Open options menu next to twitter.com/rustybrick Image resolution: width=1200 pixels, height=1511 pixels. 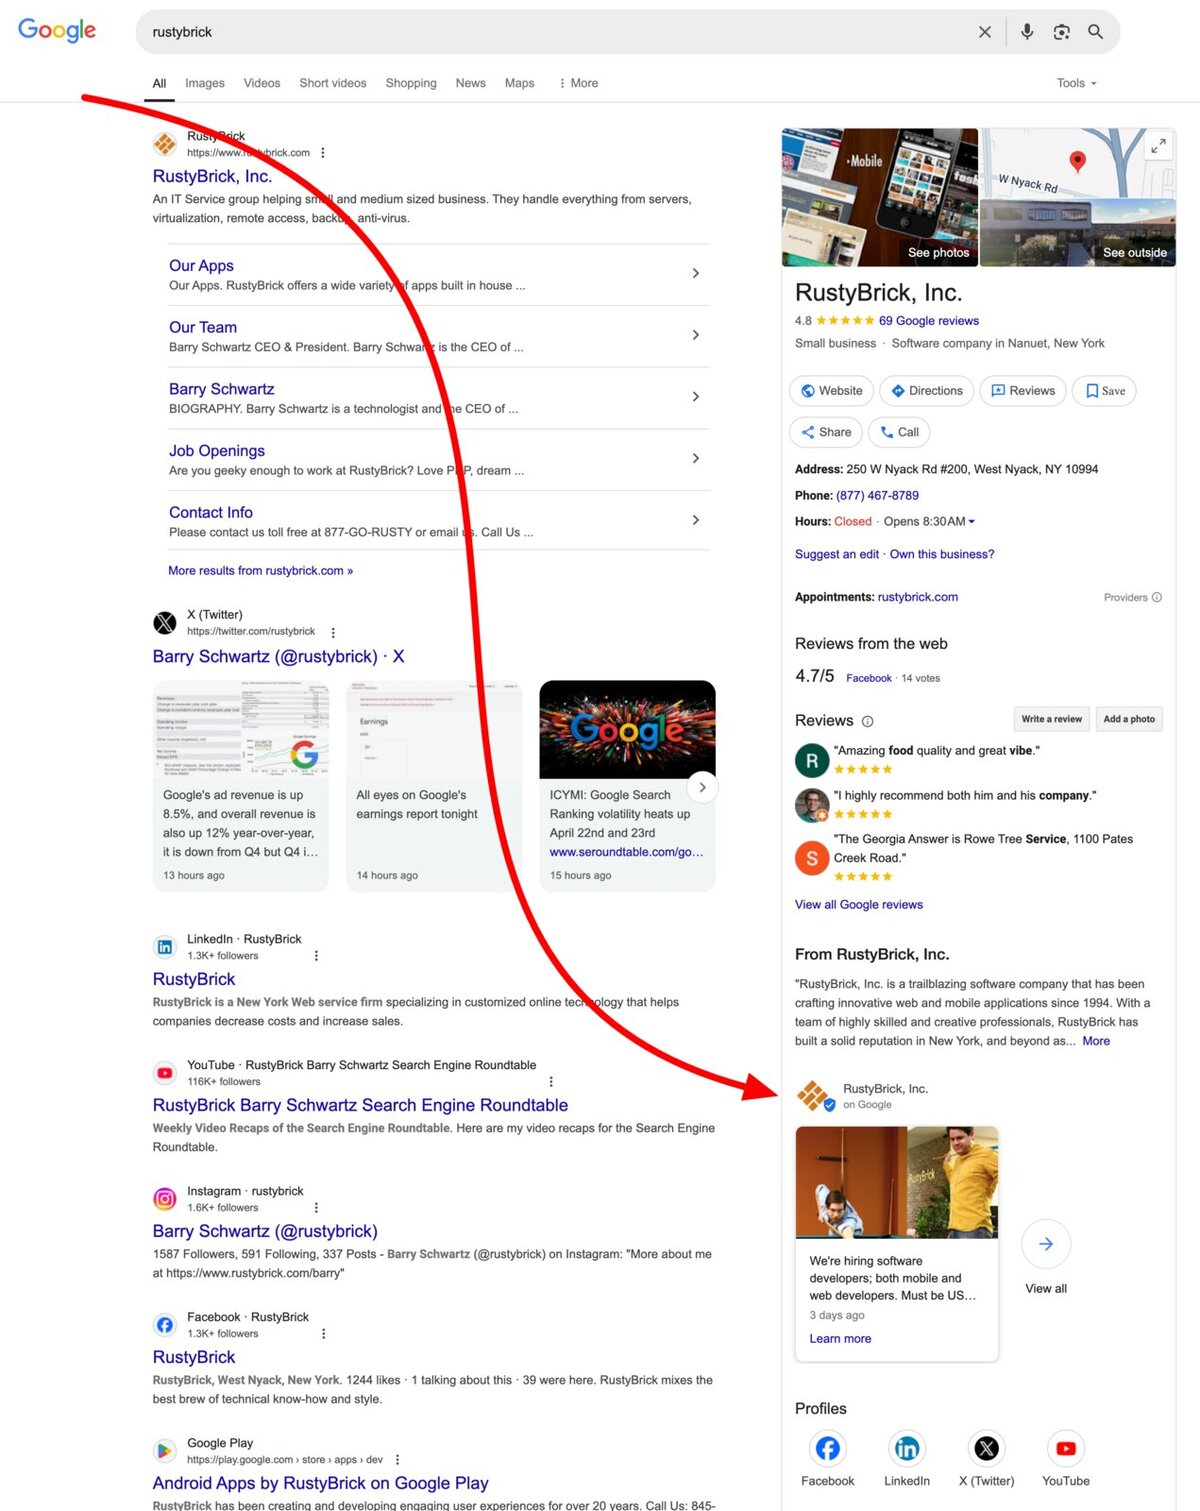(x=333, y=632)
